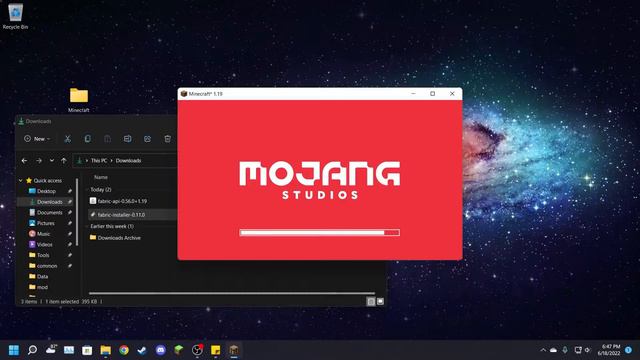Viewport: 640px width, 360px height.
Task: Launch Google Chrome from taskbar
Action: pos(124,350)
